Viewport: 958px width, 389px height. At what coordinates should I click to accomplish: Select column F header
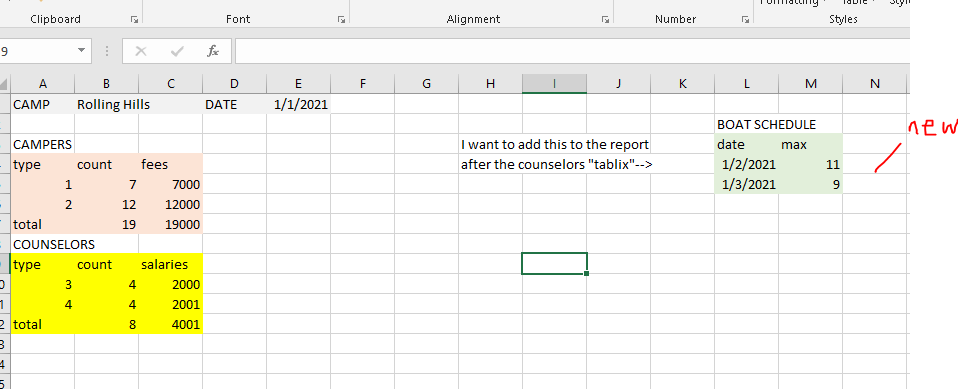coord(362,84)
